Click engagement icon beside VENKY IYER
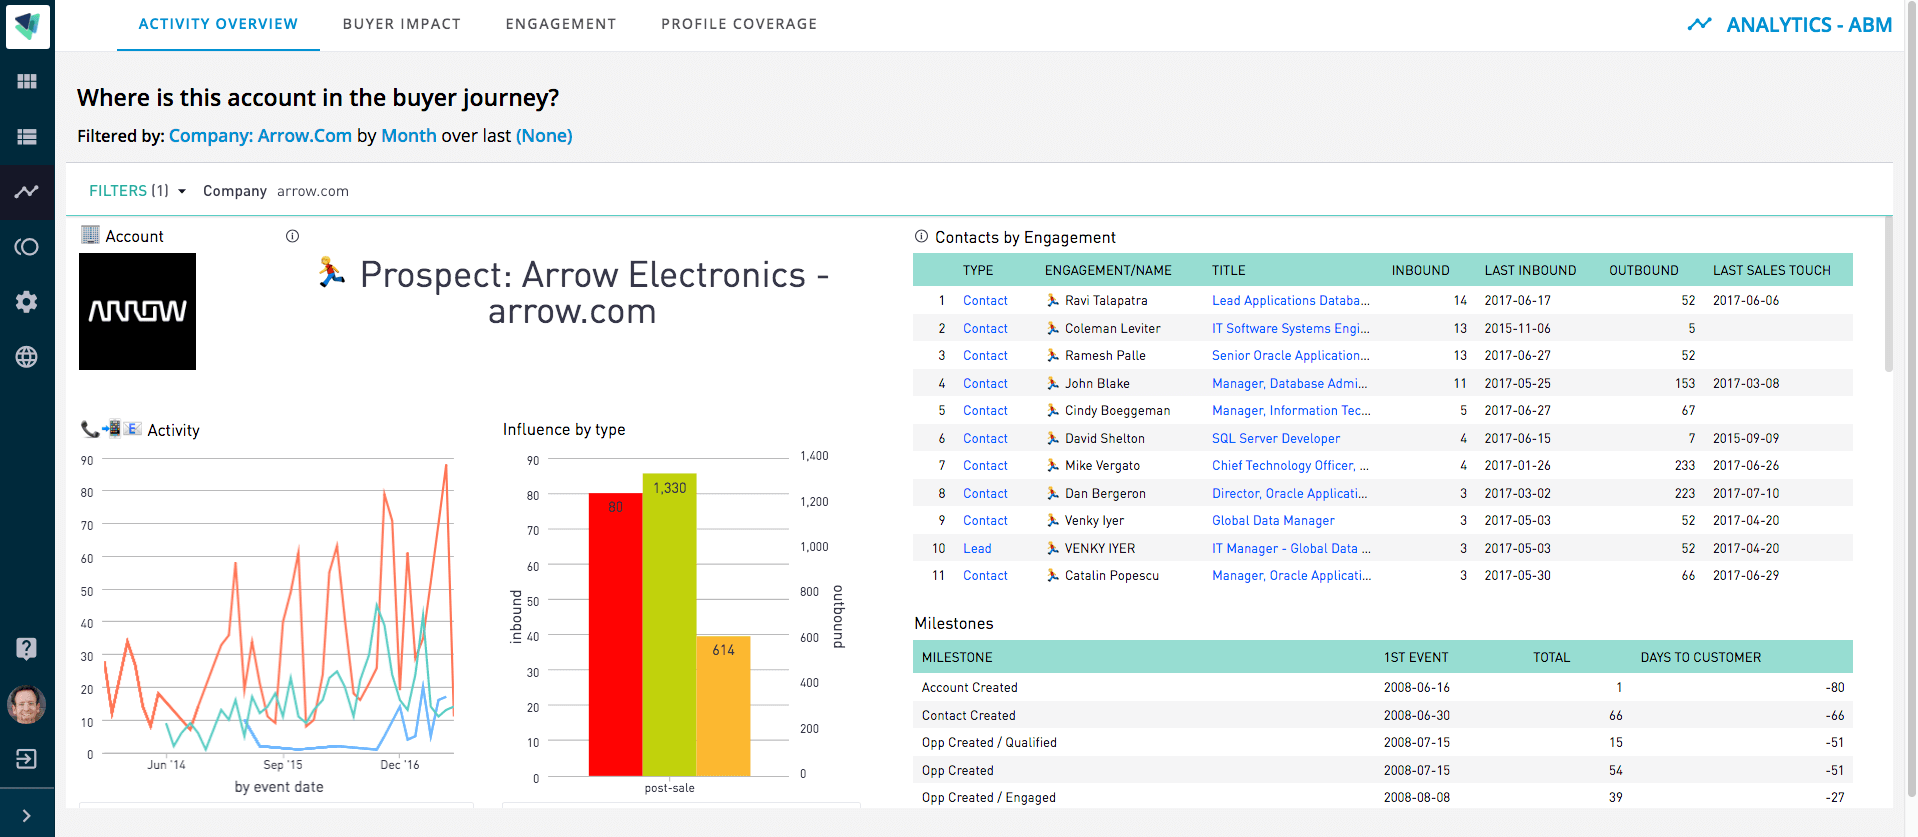Viewport: 1918px width, 837px height. point(1053,548)
